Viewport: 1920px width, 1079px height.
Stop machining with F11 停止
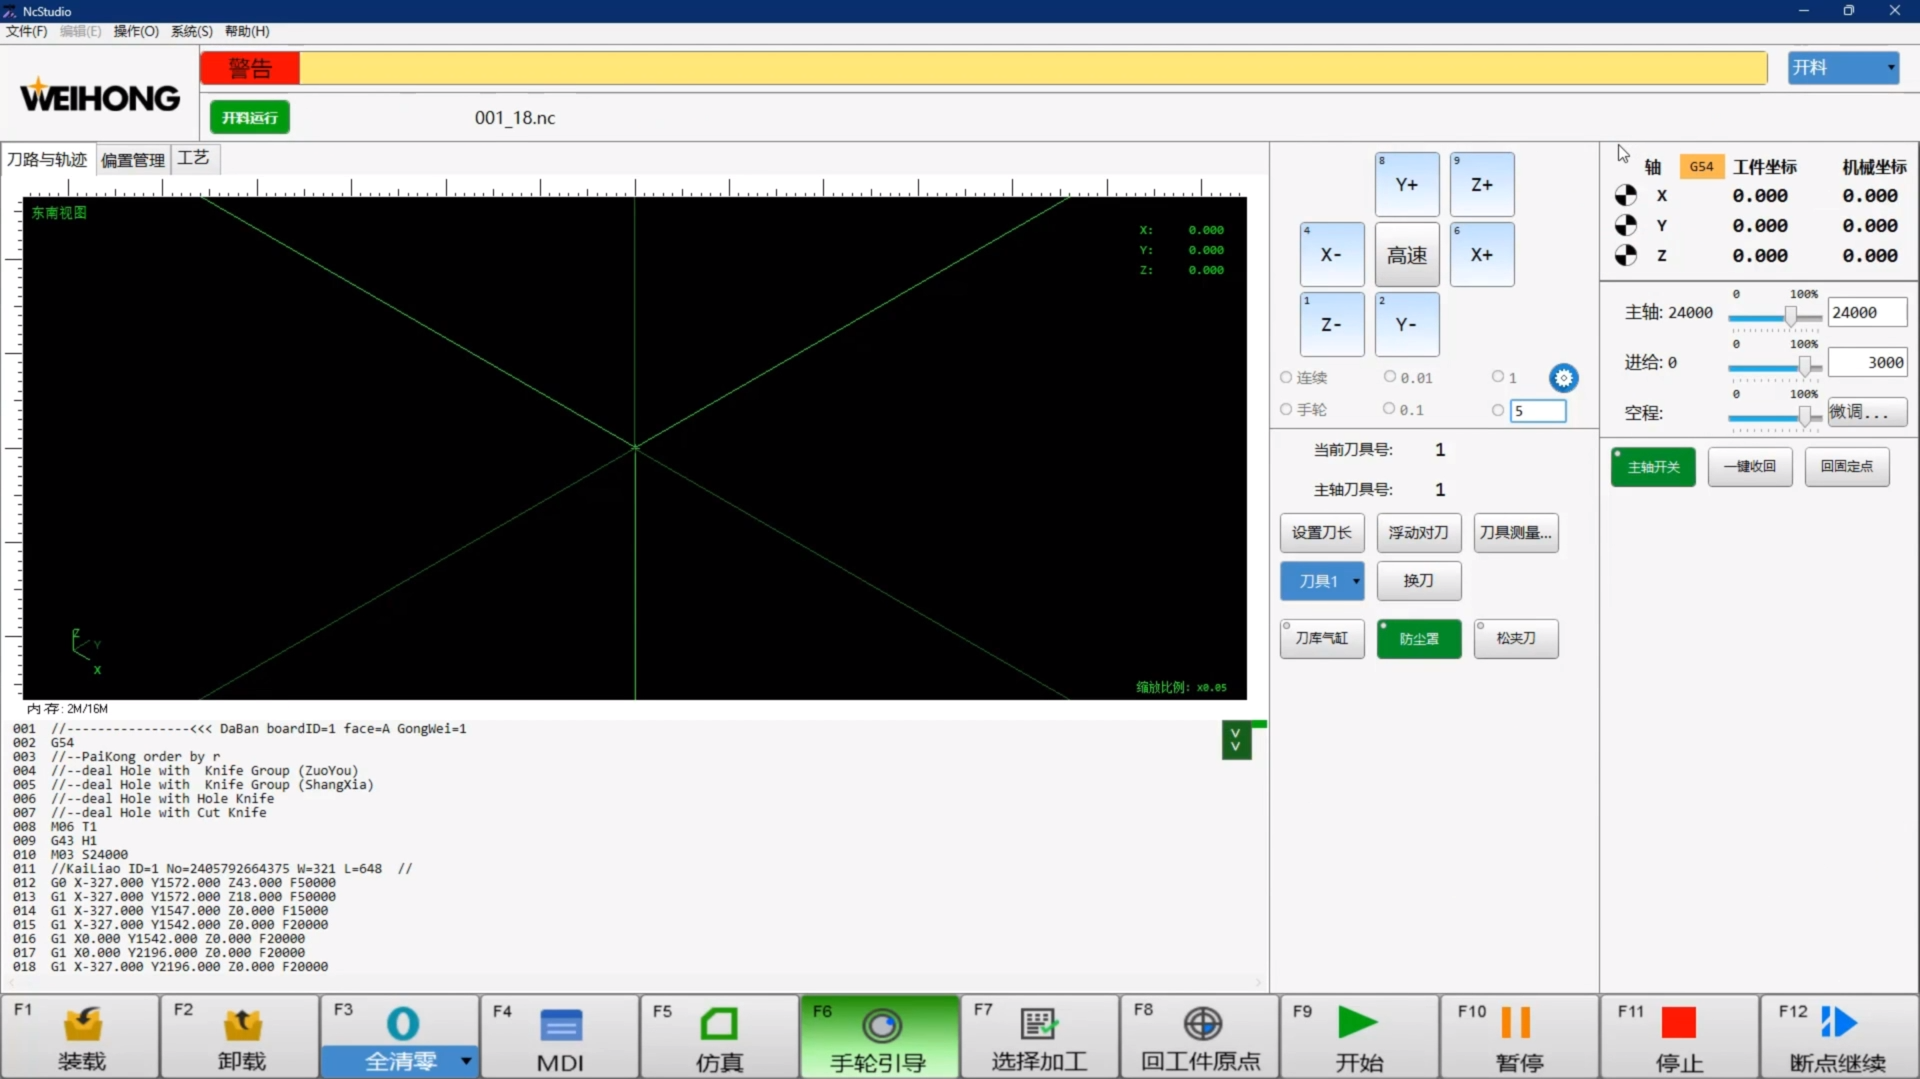pos(1678,1024)
